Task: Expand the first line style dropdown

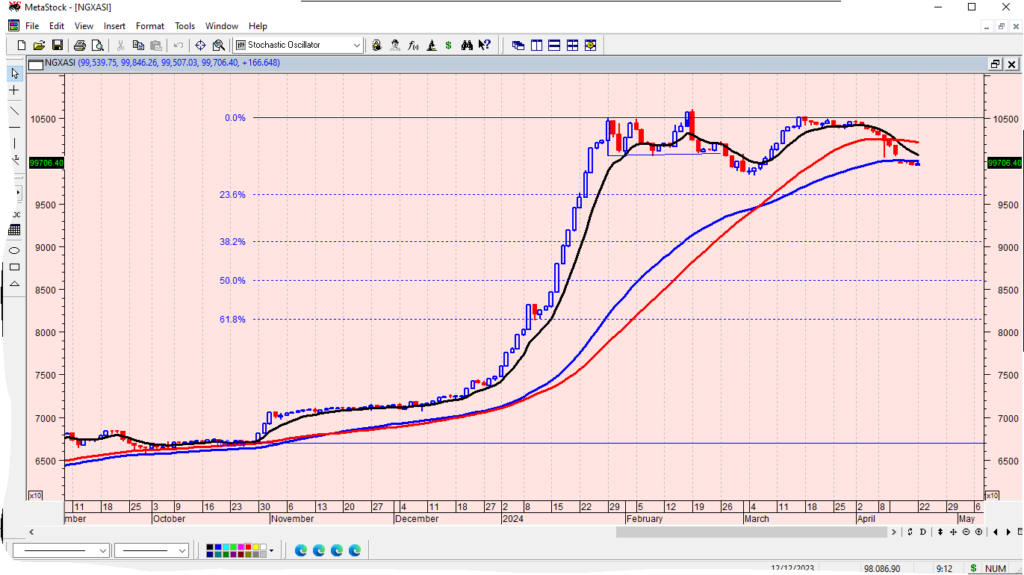Action: point(103,550)
